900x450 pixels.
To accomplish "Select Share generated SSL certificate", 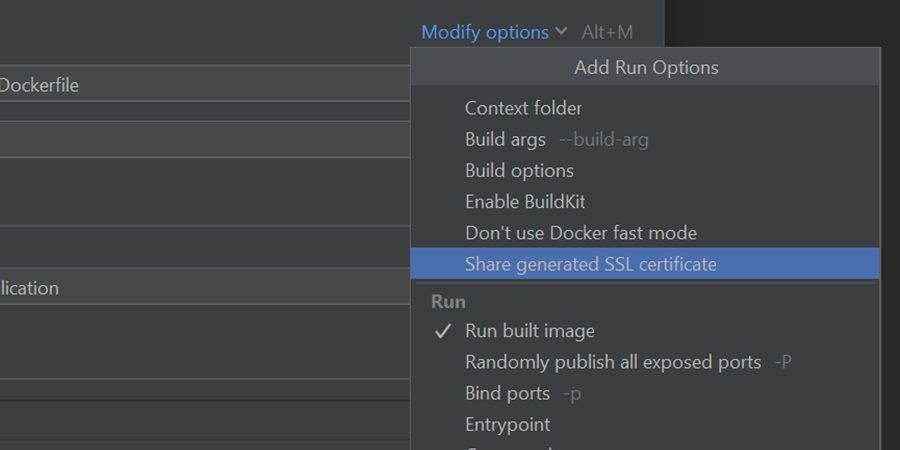I will [590, 264].
